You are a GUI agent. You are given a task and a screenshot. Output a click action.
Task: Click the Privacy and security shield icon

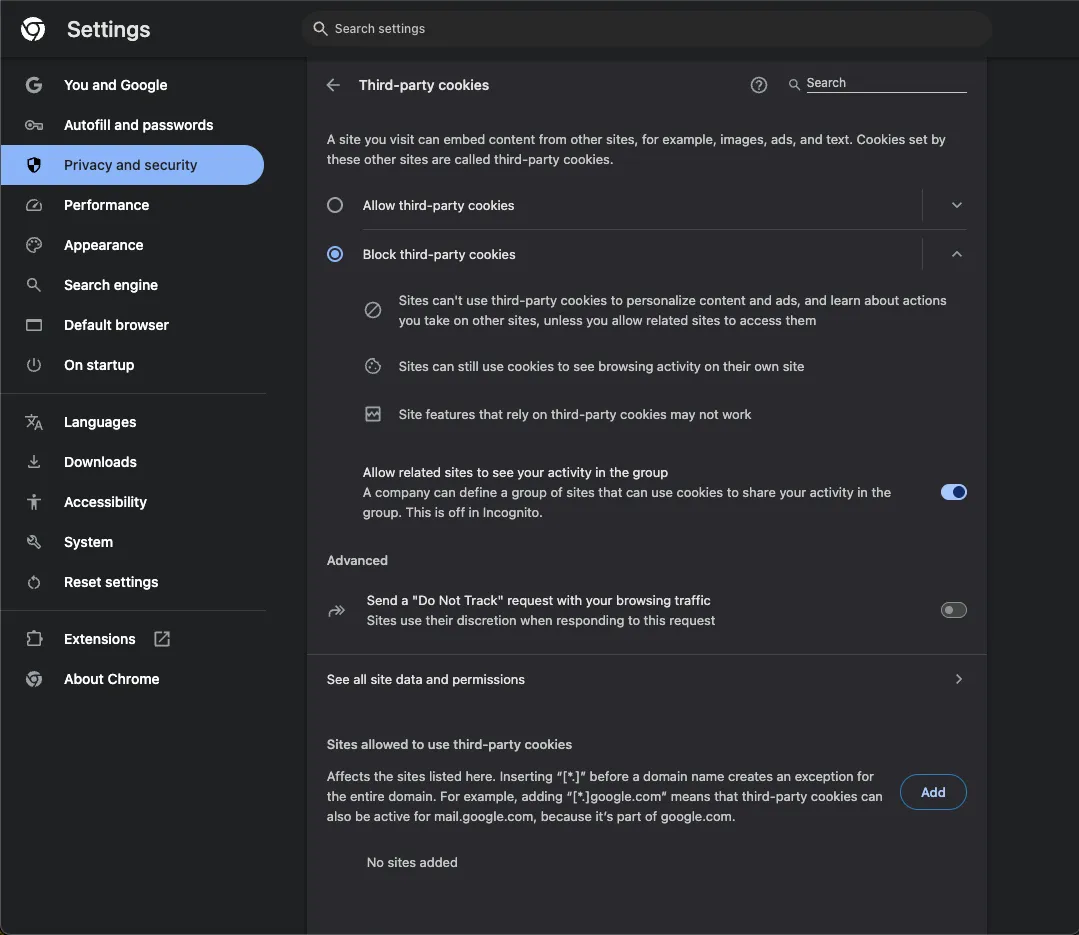34,165
